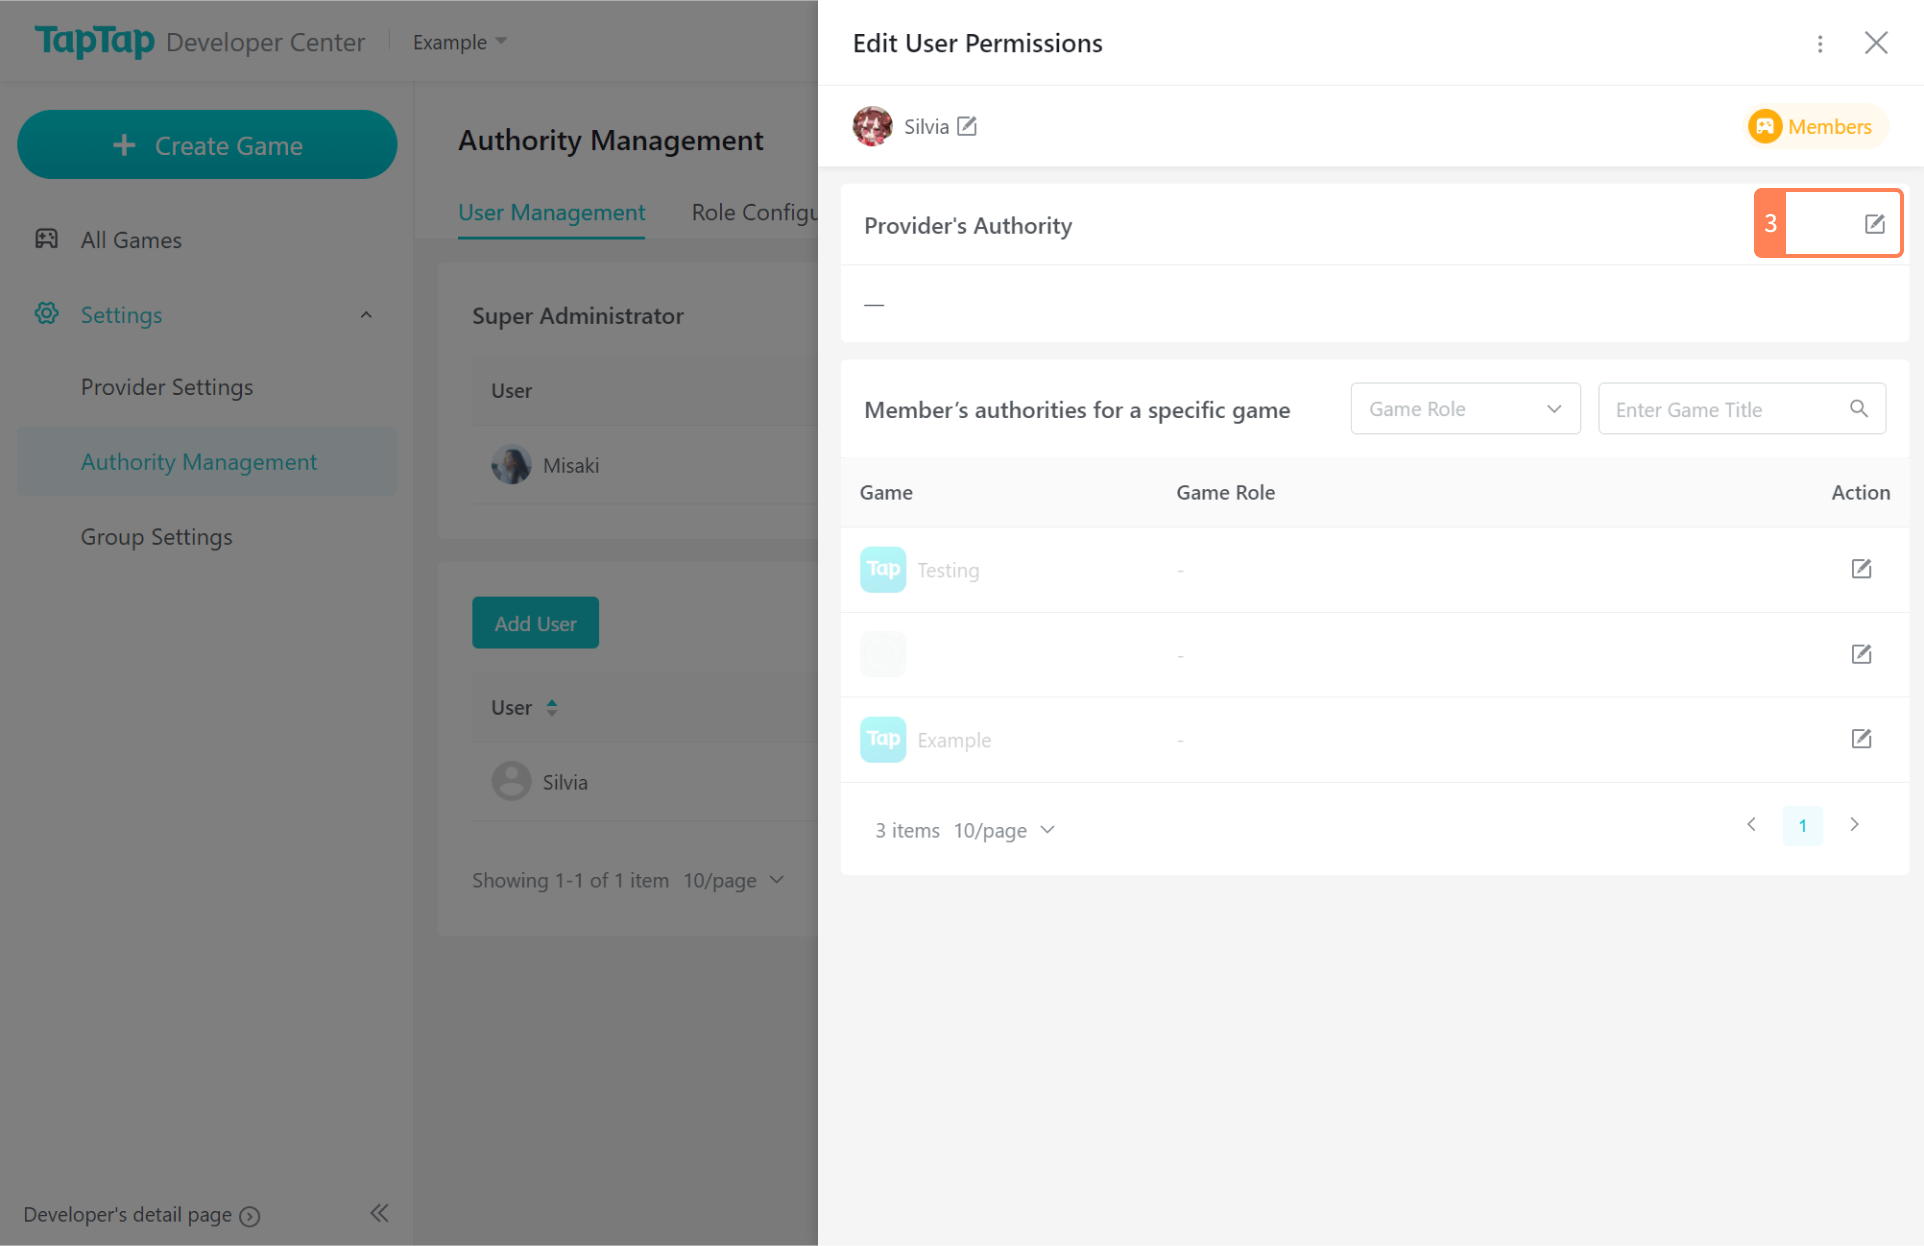Close the Edit User Permissions panel
This screenshot has width=1924, height=1246.
(1875, 43)
